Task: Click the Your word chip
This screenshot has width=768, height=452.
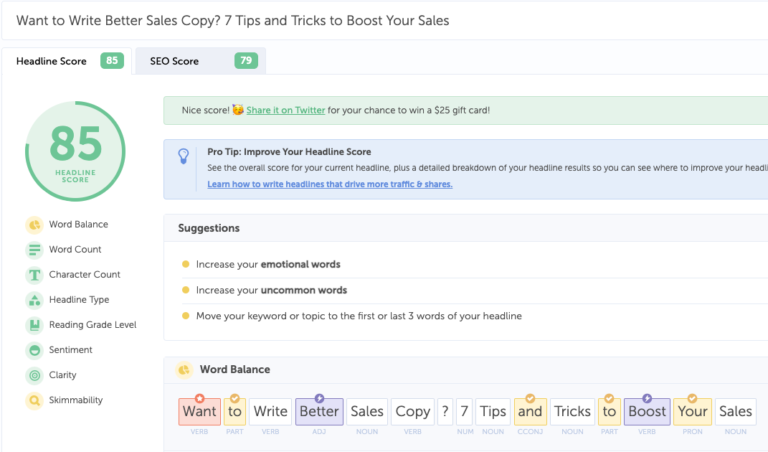Action: pos(692,411)
